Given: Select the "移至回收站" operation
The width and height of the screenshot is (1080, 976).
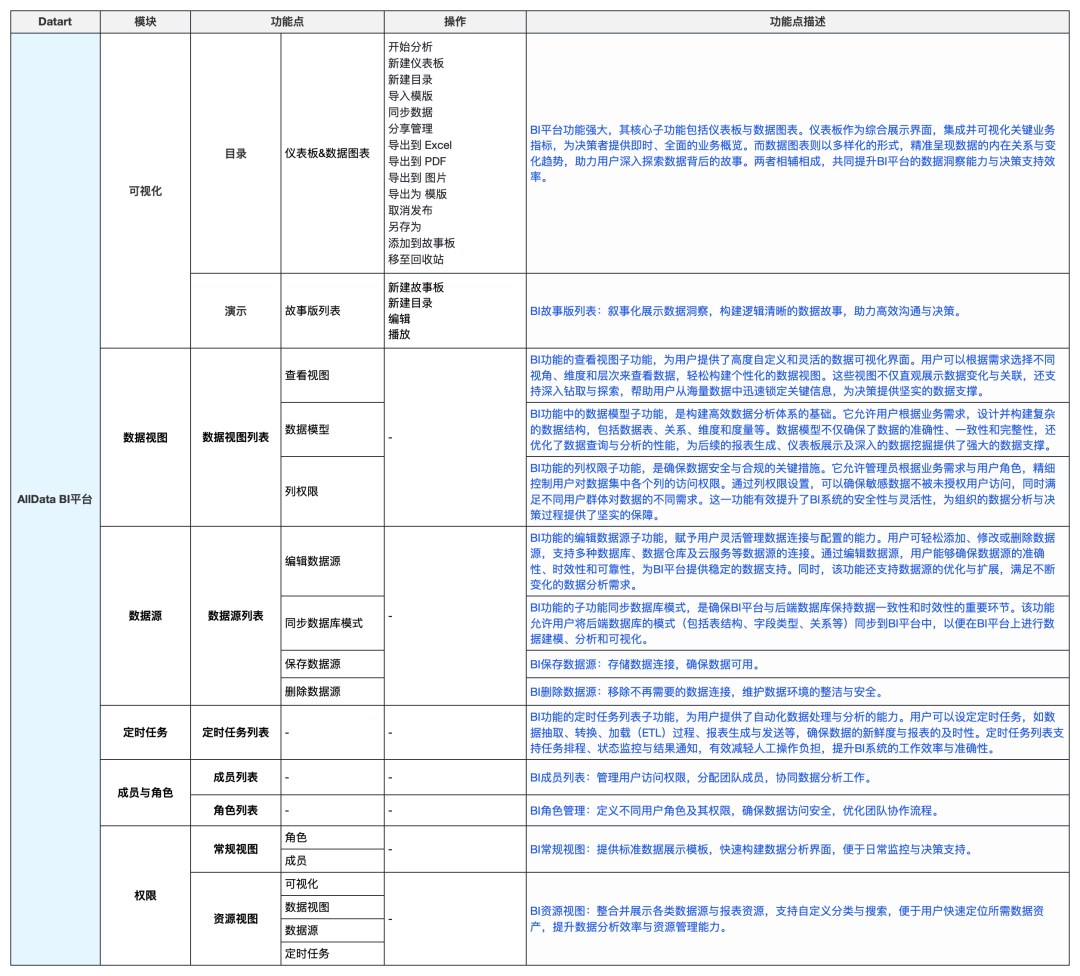Looking at the screenshot, I should [416, 259].
